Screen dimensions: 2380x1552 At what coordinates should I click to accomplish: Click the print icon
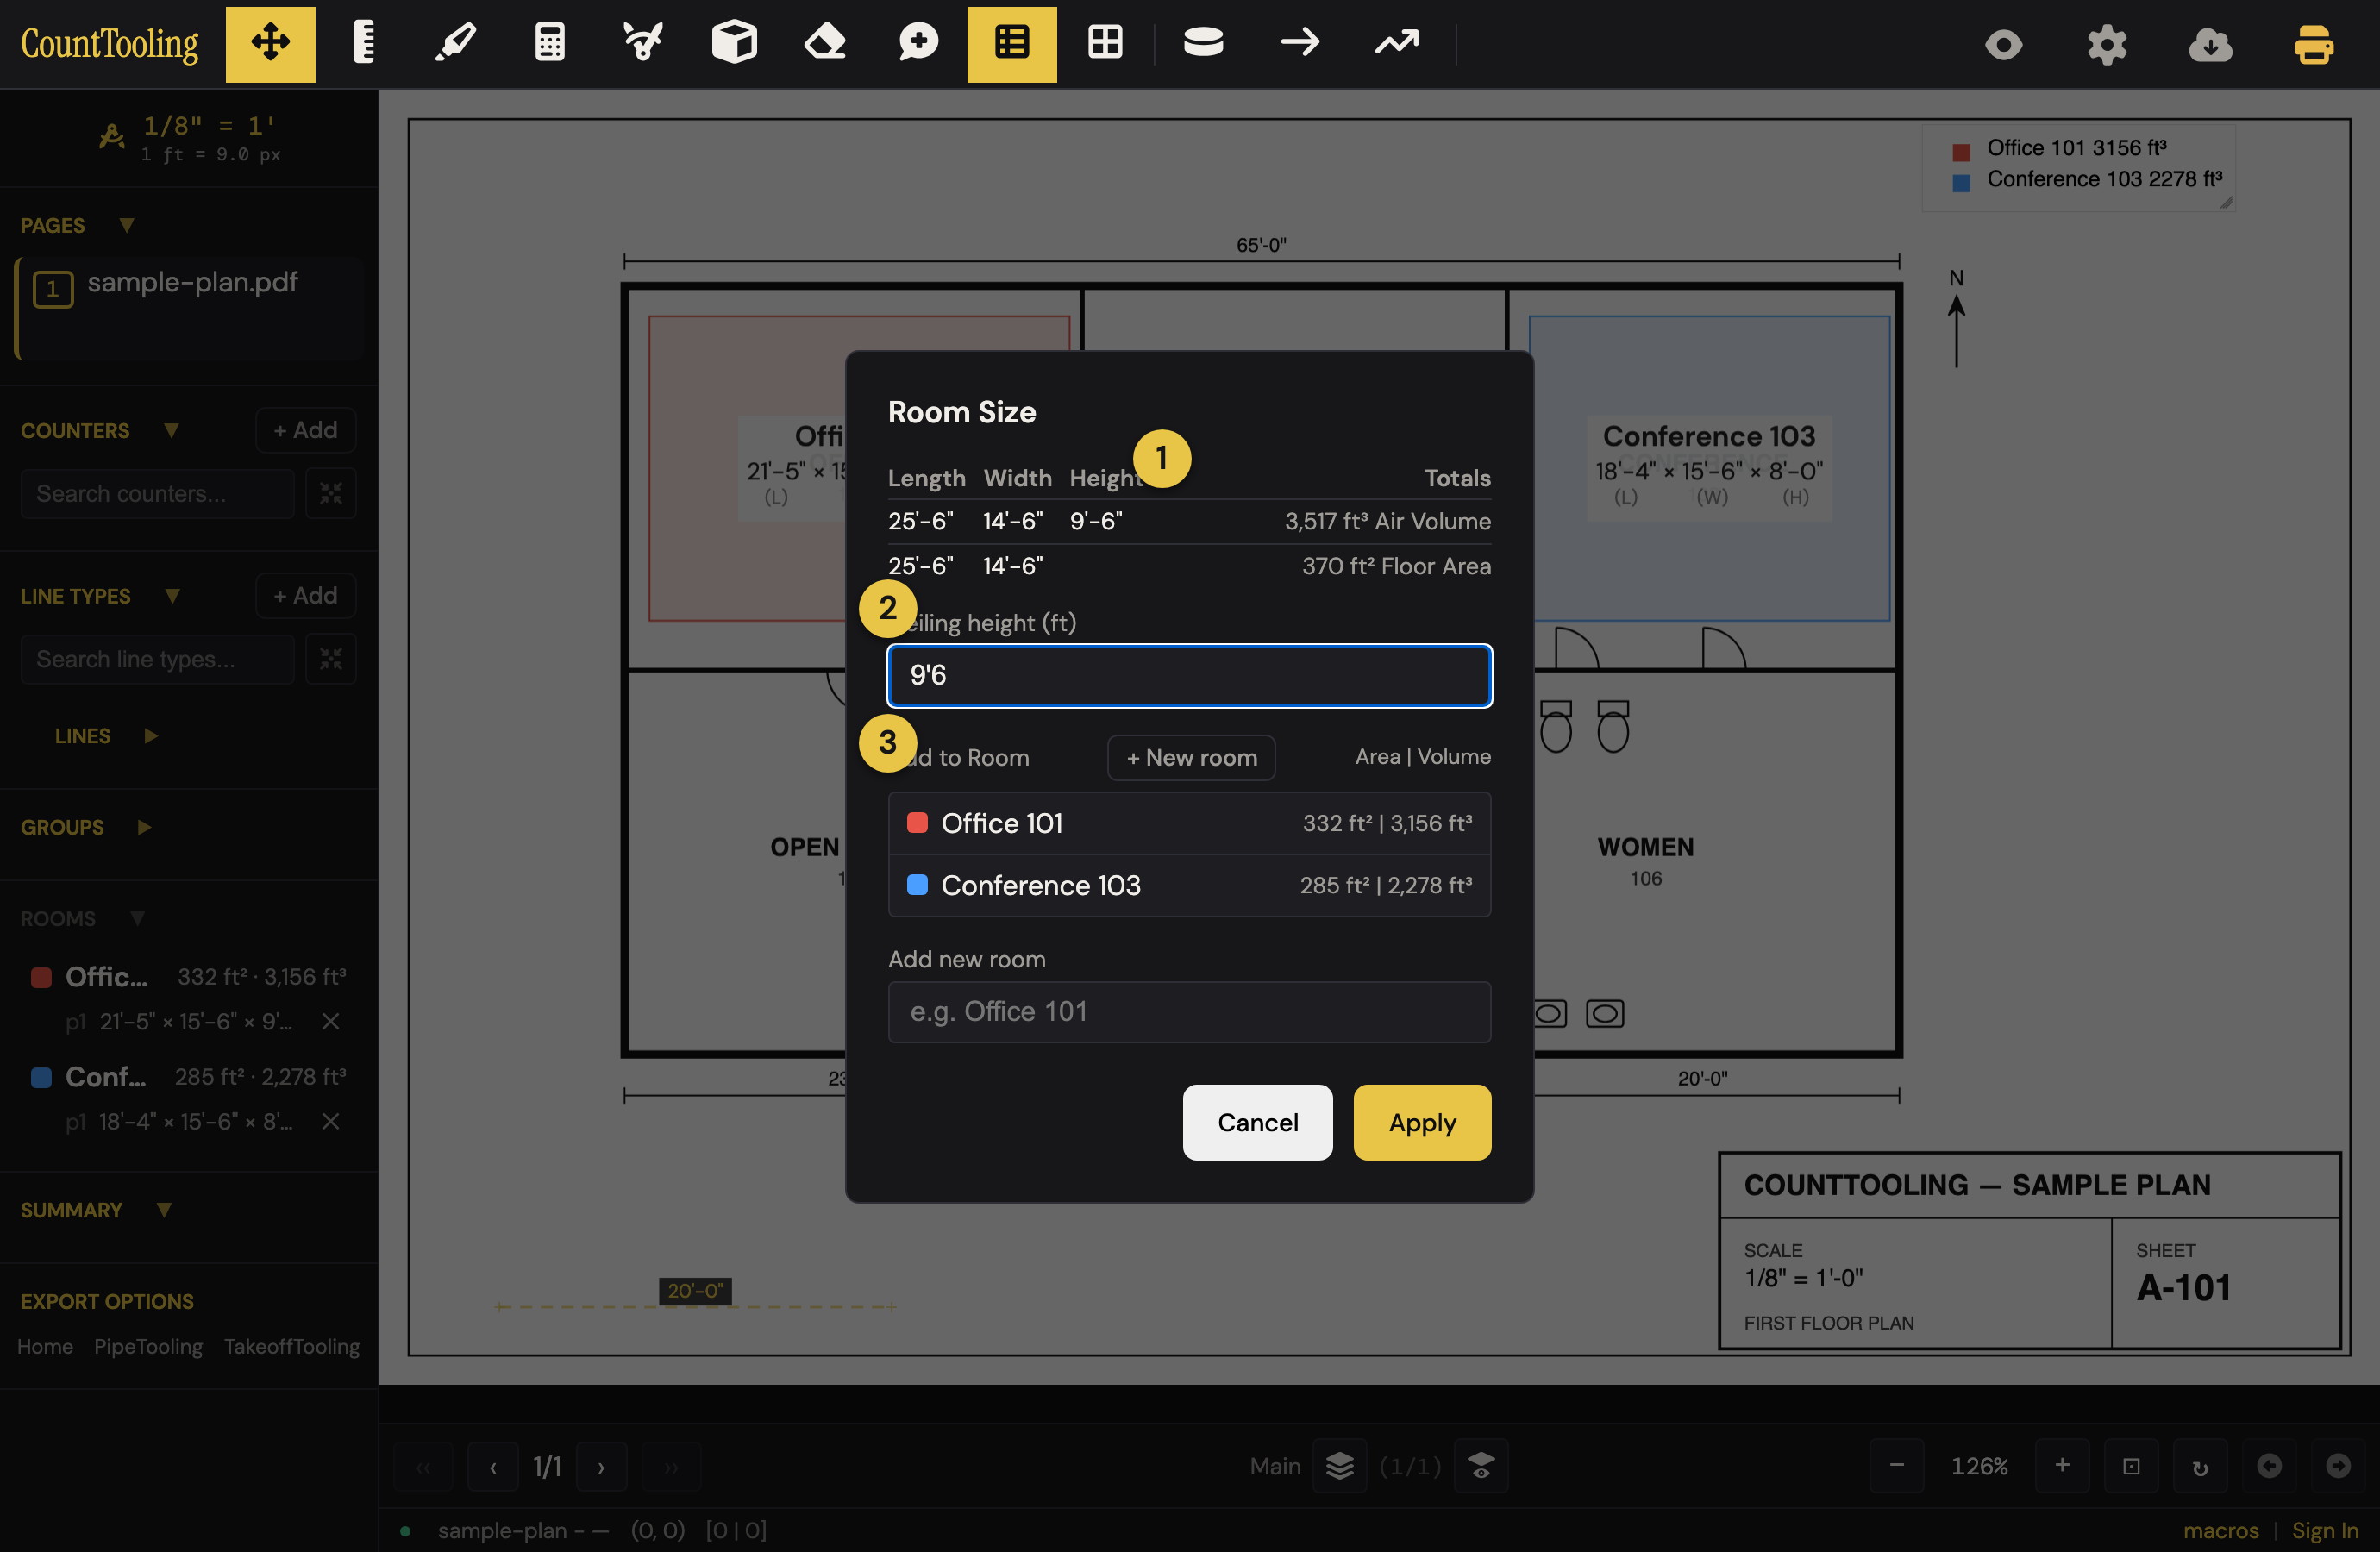click(x=2313, y=45)
